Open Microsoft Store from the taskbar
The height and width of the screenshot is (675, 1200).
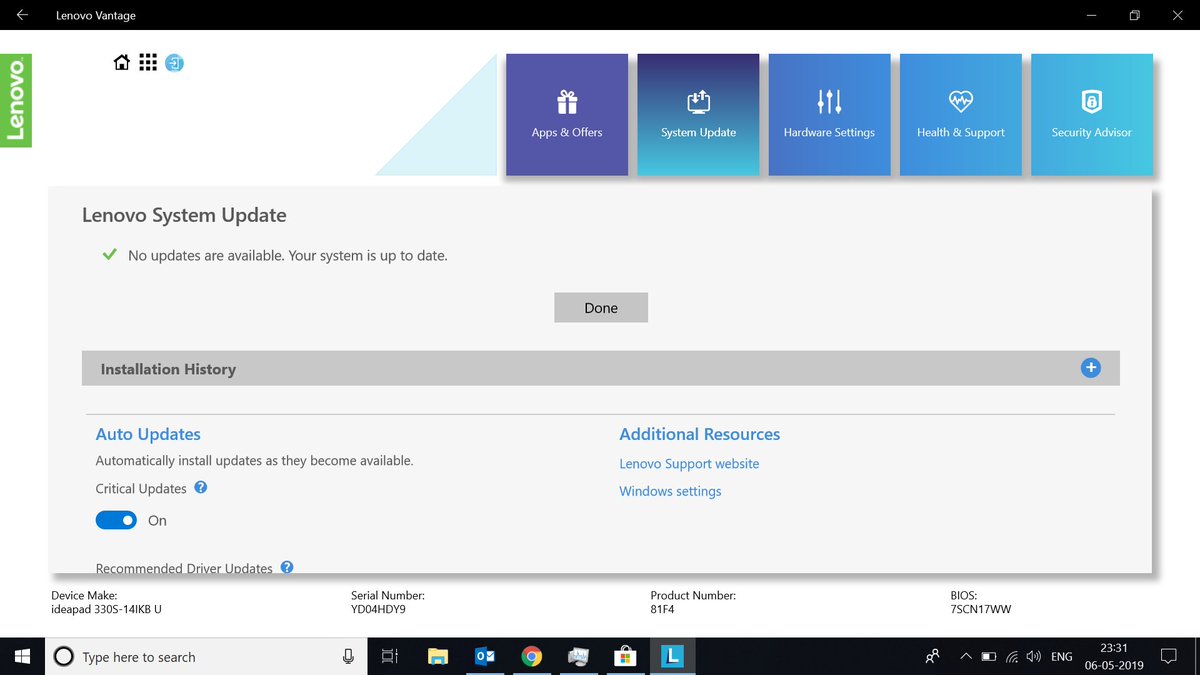pos(625,656)
